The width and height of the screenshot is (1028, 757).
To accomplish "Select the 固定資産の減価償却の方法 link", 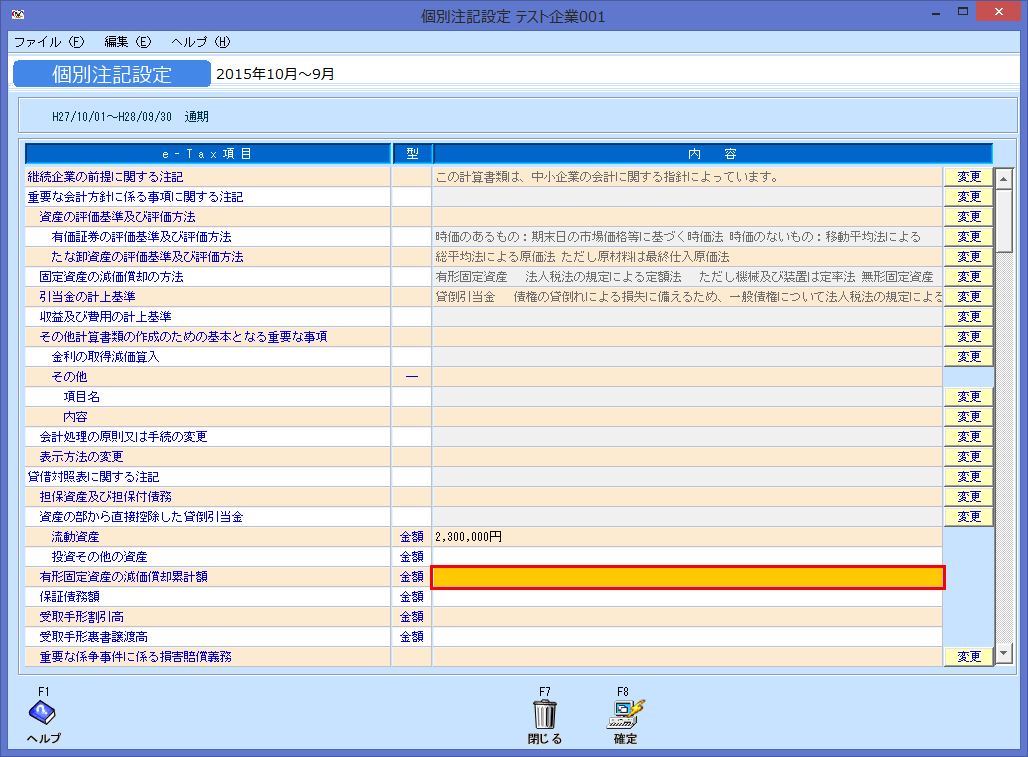I will point(112,276).
